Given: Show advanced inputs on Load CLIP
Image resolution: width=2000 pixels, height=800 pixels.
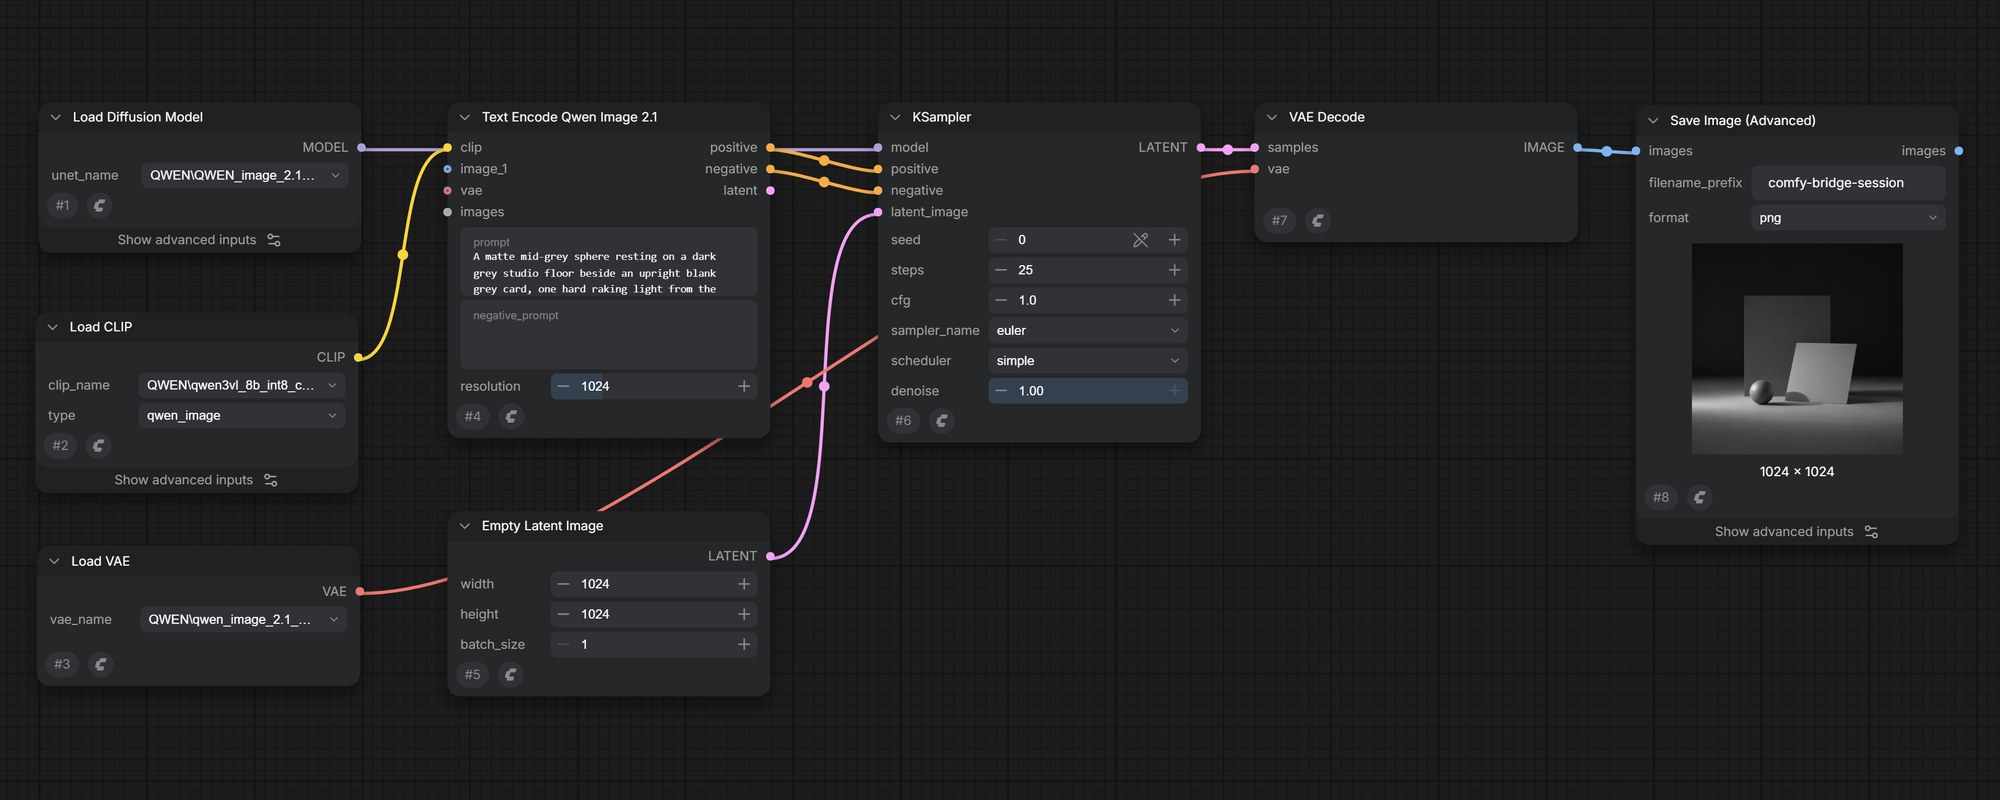Looking at the screenshot, I should point(196,480).
